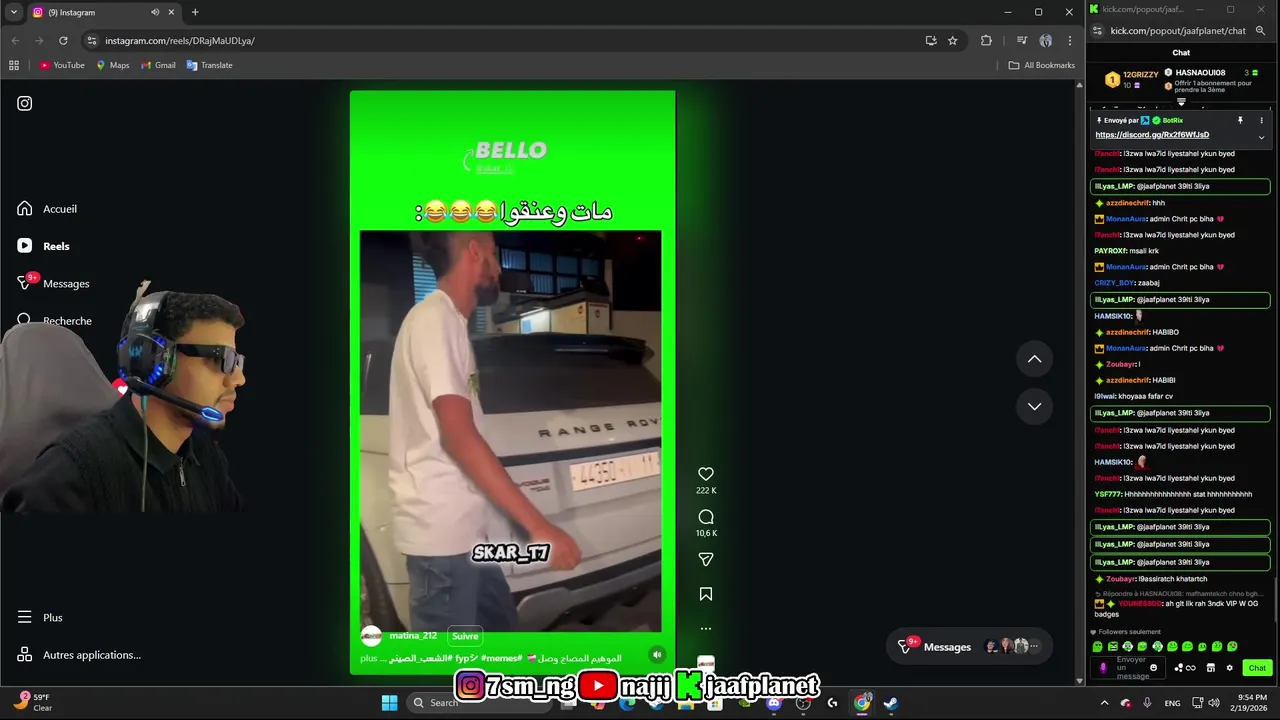The image size is (1280, 720).
Task: Like the reel with the heart icon
Action: tap(706, 474)
